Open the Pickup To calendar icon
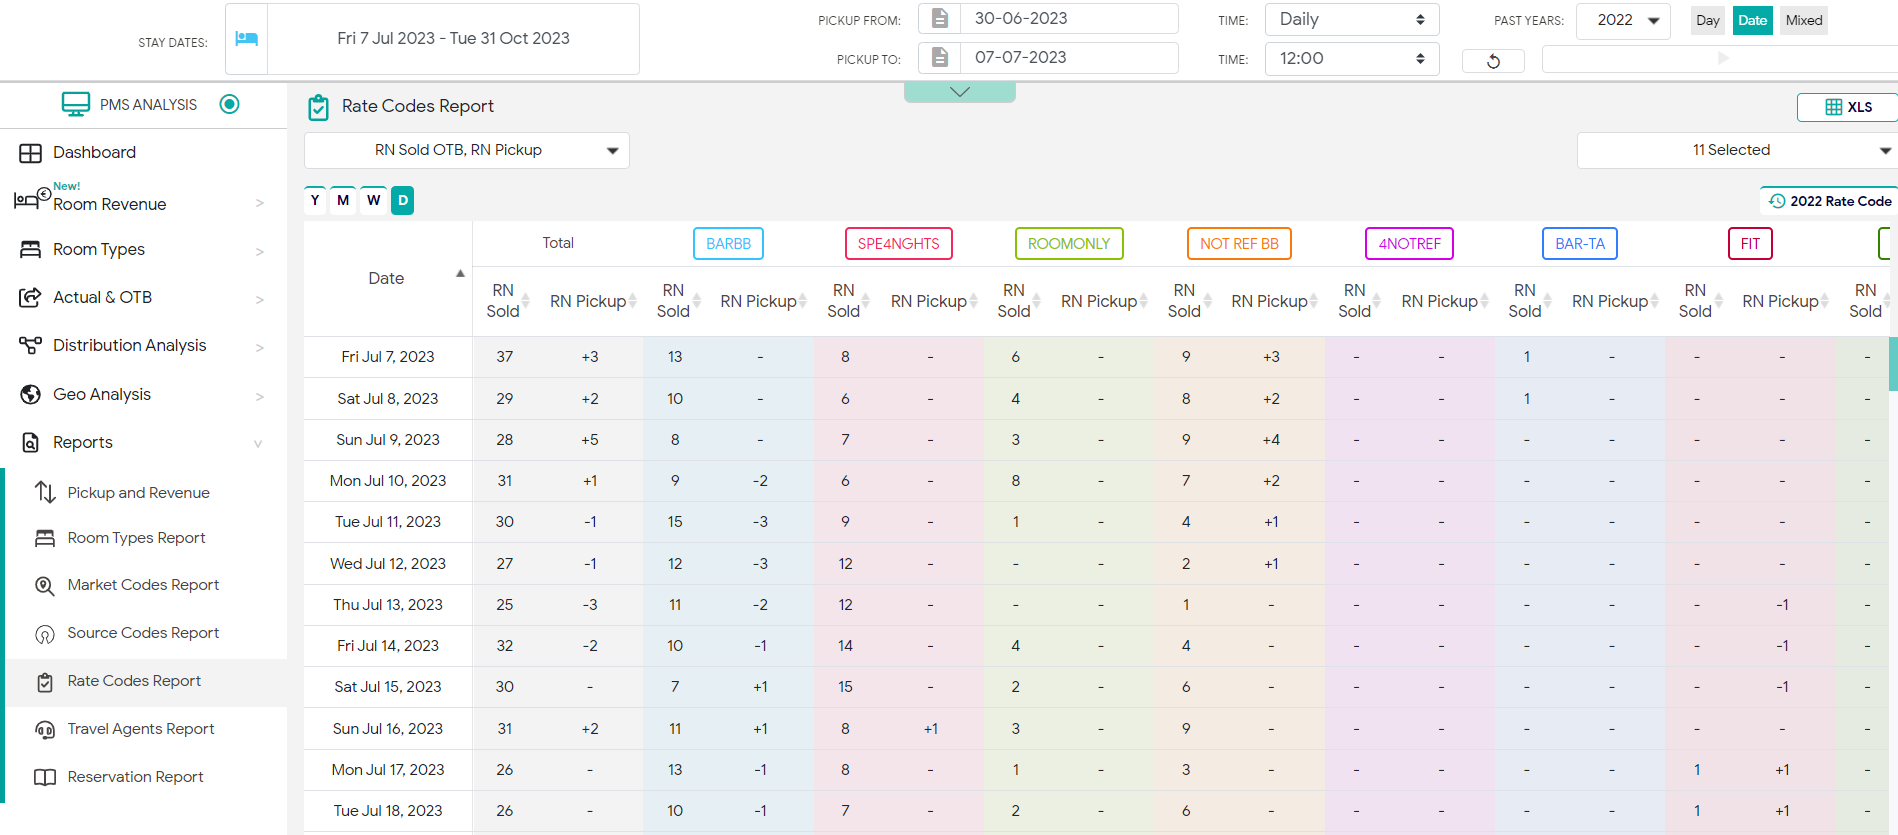The width and height of the screenshot is (1898, 835). click(939, 58)
